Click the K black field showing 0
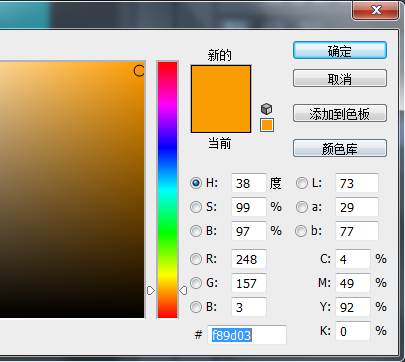Screen dimensions: 405x362 (353, 331)
